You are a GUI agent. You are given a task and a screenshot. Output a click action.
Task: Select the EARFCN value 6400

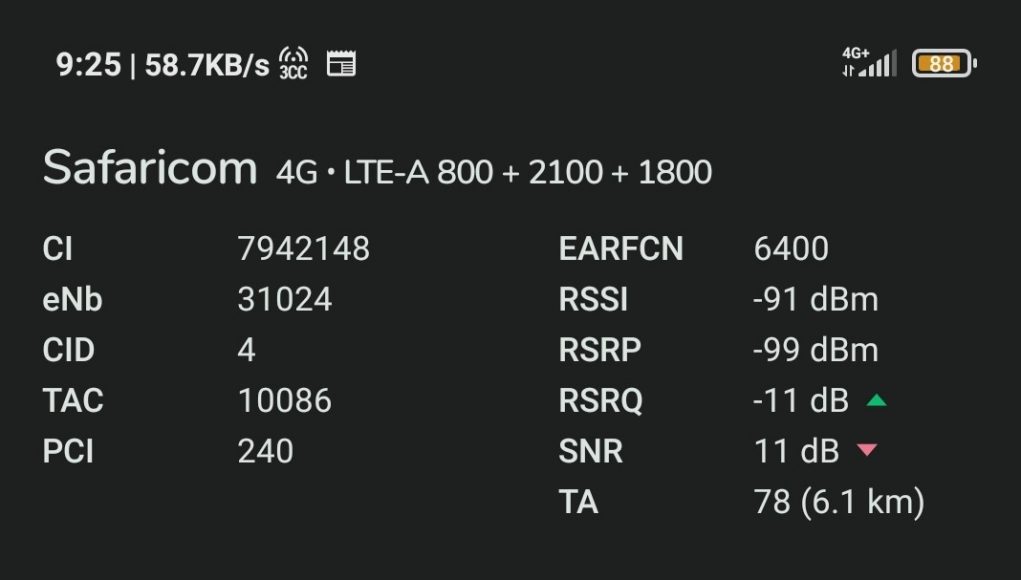[x=791, y=249]
